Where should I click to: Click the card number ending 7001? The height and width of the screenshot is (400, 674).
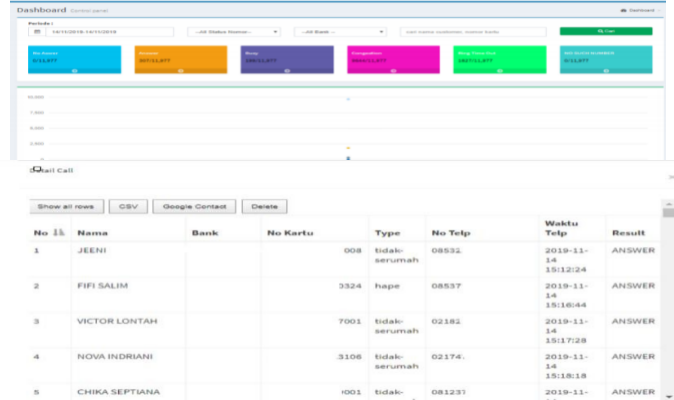[x=349, y=321]
